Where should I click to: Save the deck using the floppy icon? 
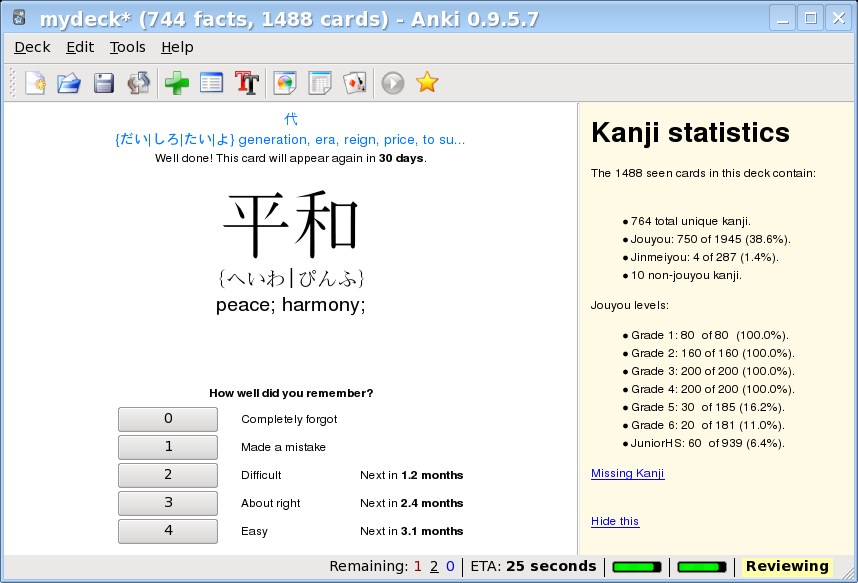pyautogui.click(x=103, y=83)
